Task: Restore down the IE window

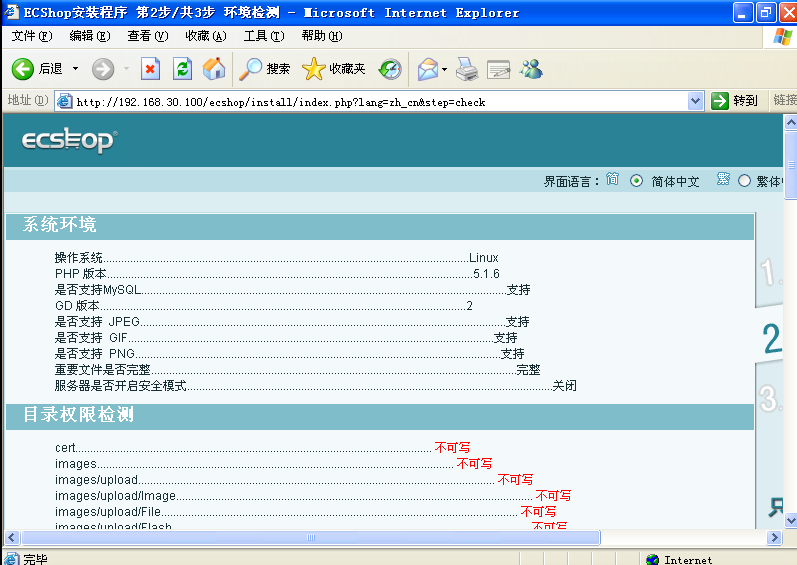Action: (x=765, y=13)
